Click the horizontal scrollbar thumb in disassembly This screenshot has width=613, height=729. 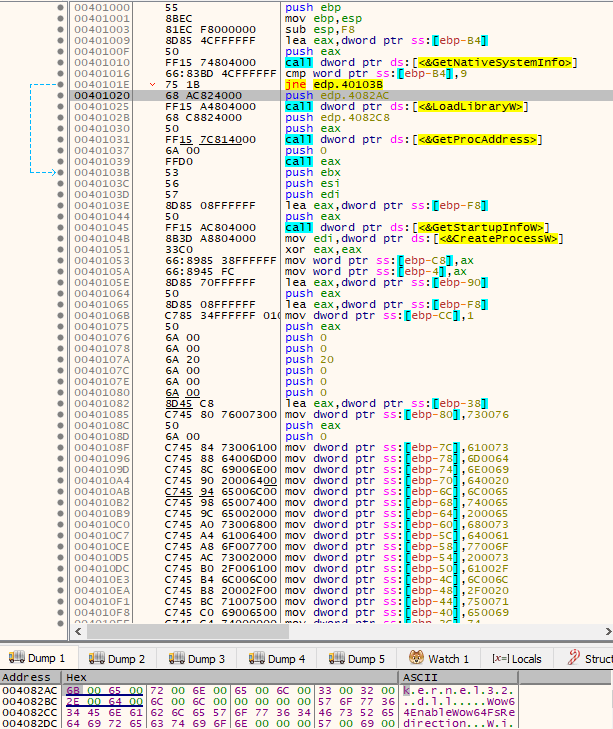(188, 631)
